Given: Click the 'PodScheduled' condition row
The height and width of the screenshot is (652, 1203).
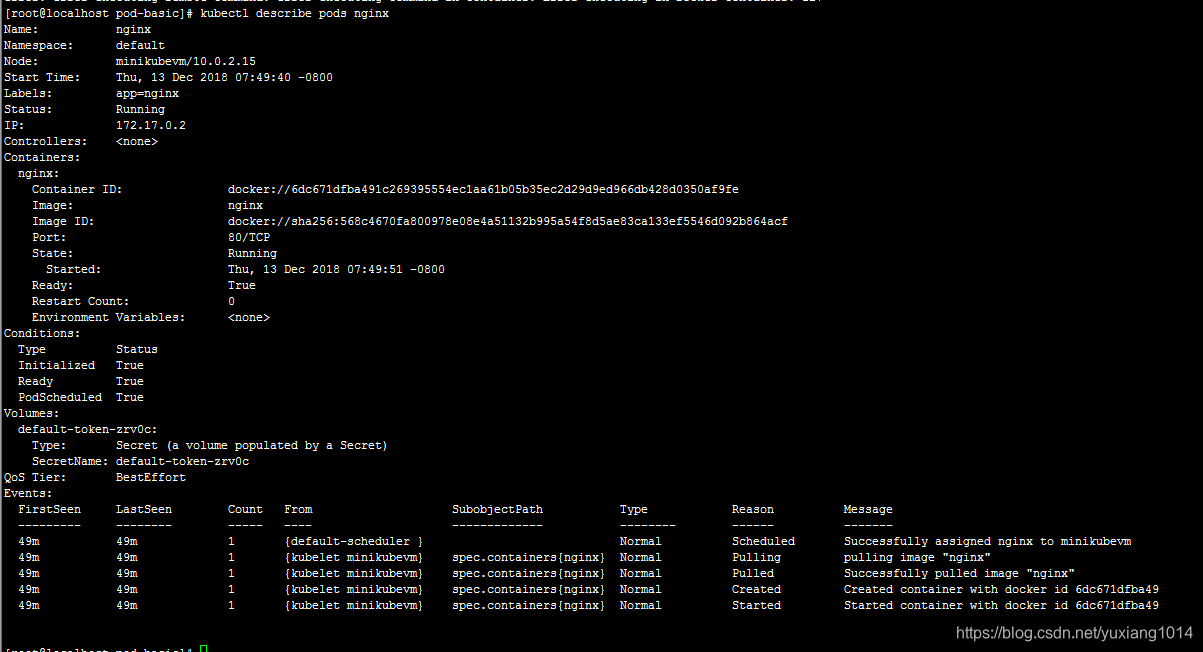Looking at the screenshot, I should [80, 397].
